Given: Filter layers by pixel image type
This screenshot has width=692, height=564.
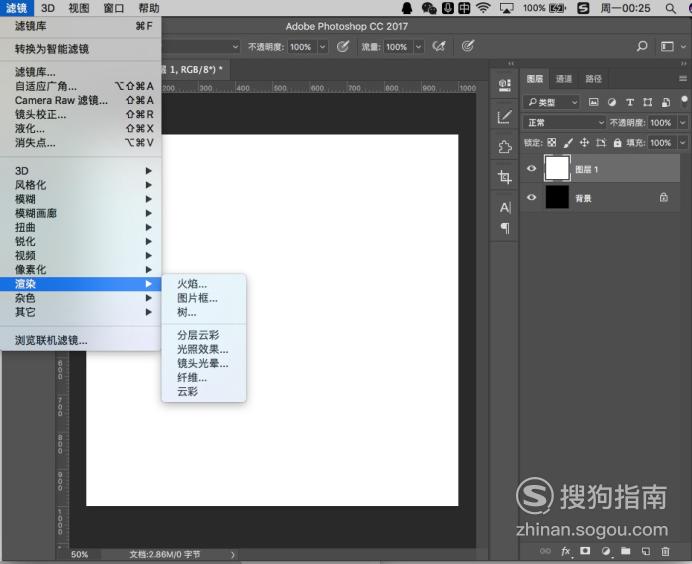Looking at the screenshot, I should point(594,102).
